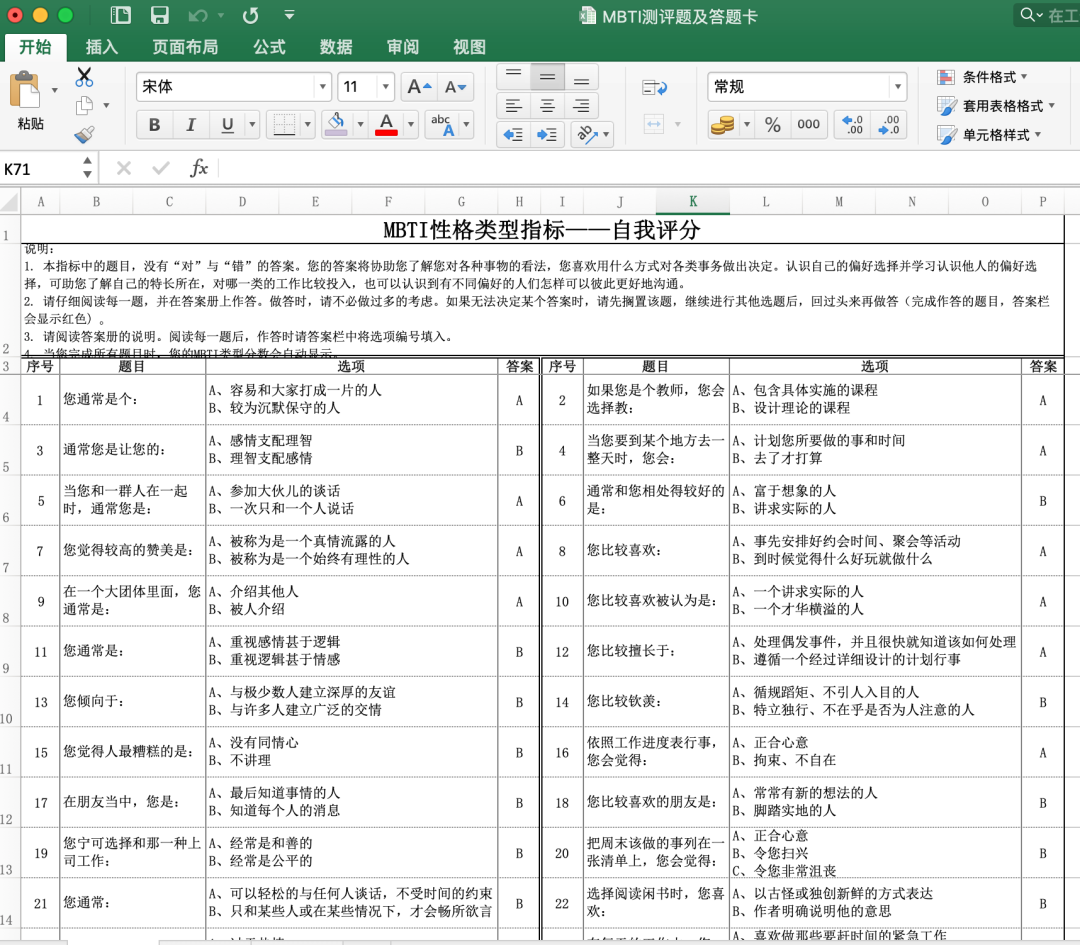Decrease font size with smaller A
The height and width of the screenshot is (945, 1080).
tap(455, 87)
